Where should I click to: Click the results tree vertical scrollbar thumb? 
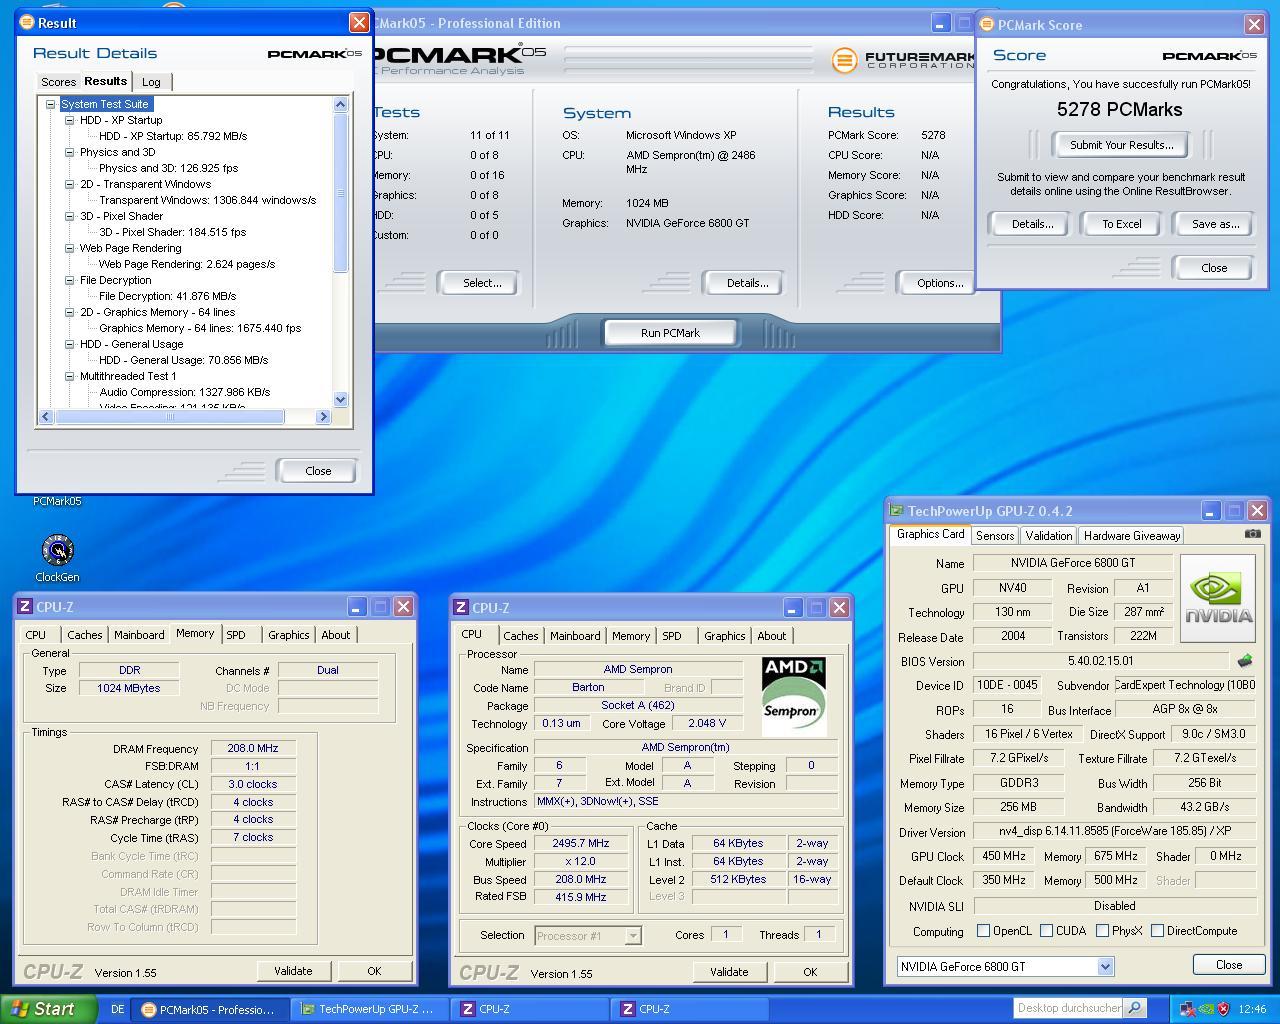pos(340,193)
